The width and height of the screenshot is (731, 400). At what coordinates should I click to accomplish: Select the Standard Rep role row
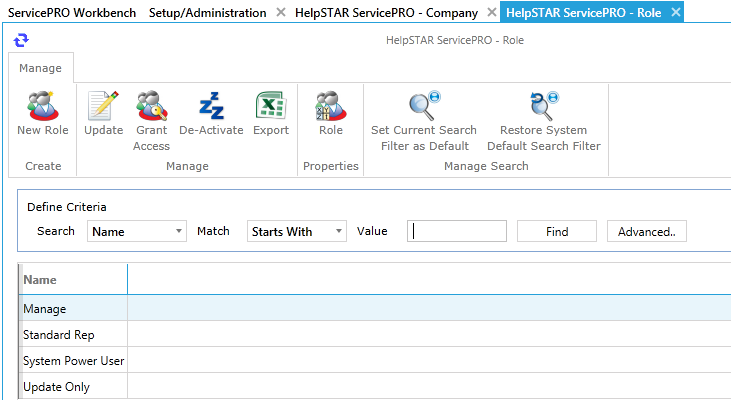coord(375,334)
